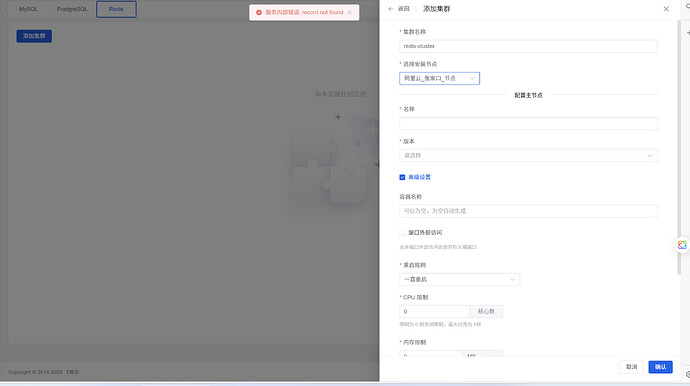Click the red error icon in the toast

point(259,12)
